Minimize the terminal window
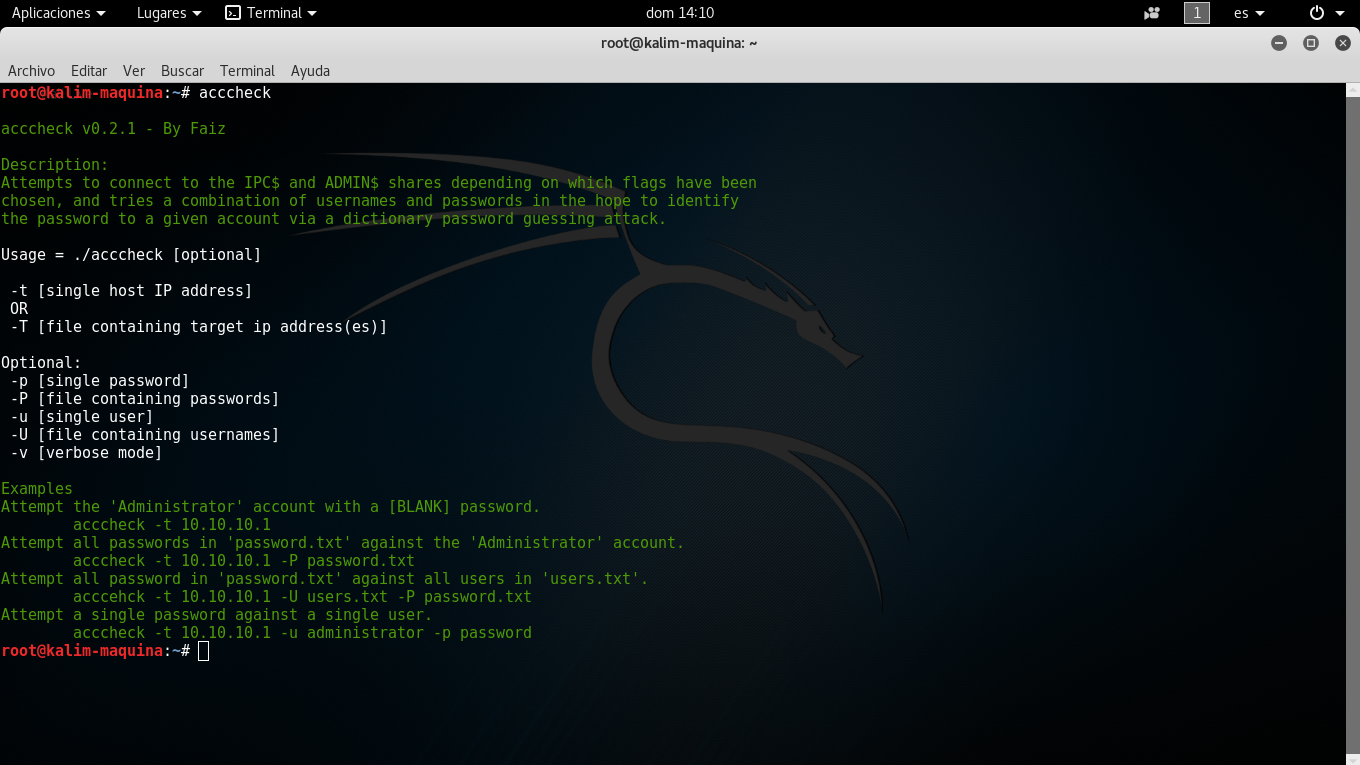The width and height of the screenshot is (1360, 765). click(x=1278, y=43)
